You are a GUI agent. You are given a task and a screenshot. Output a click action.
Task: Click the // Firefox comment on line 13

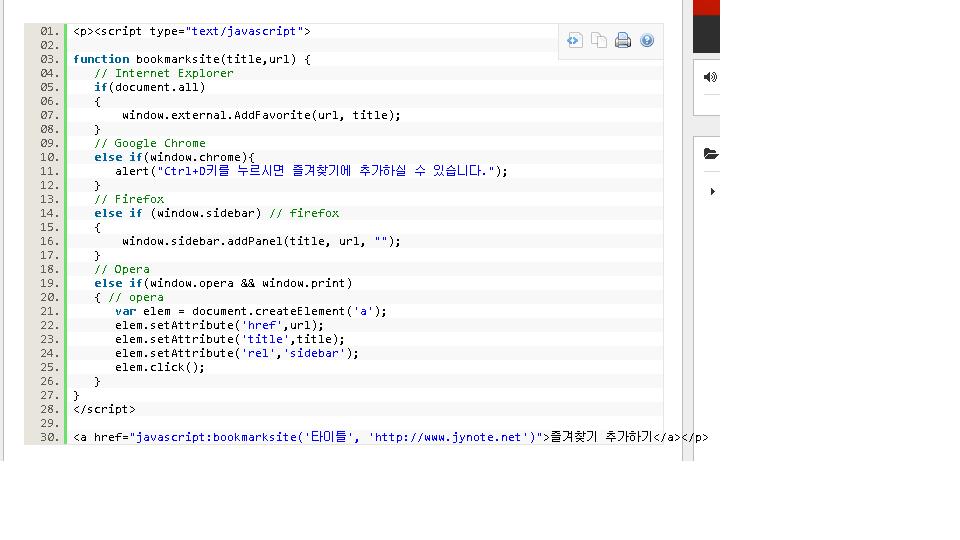click(129, 199)
